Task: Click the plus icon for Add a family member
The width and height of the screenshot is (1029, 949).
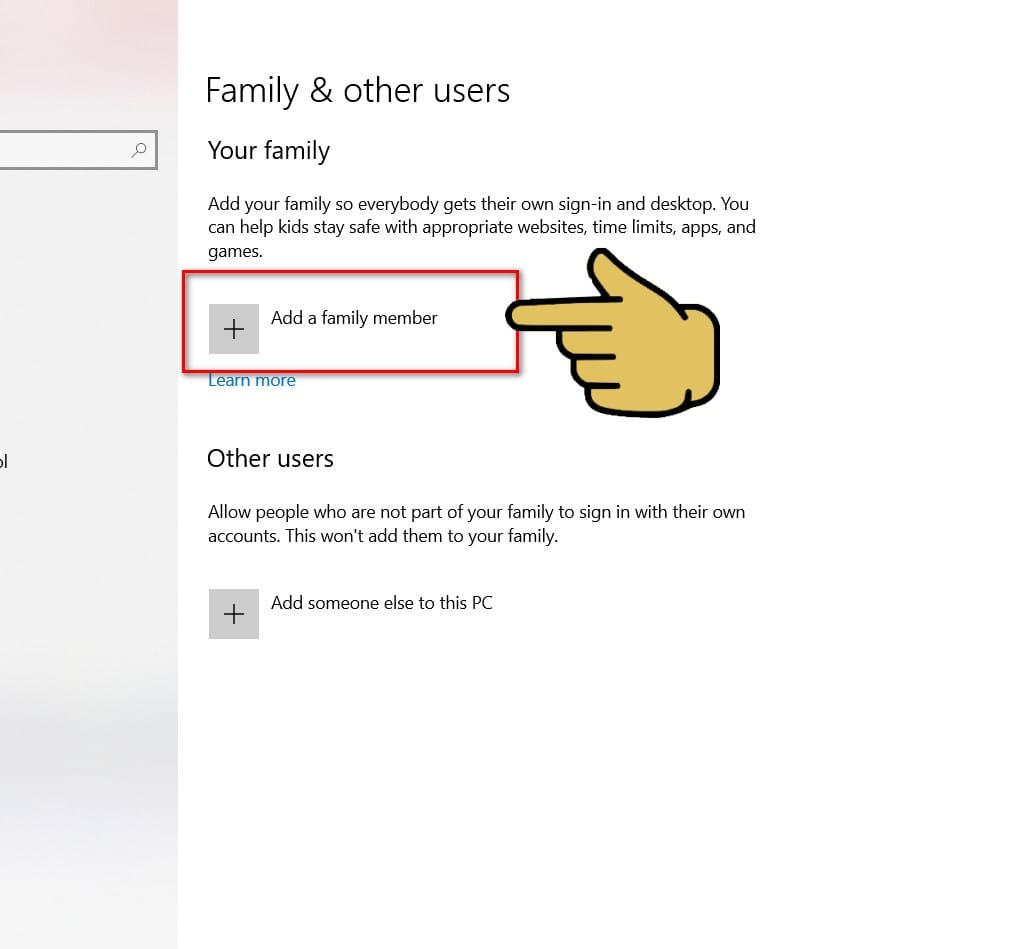Action: [x=234, y=329]
